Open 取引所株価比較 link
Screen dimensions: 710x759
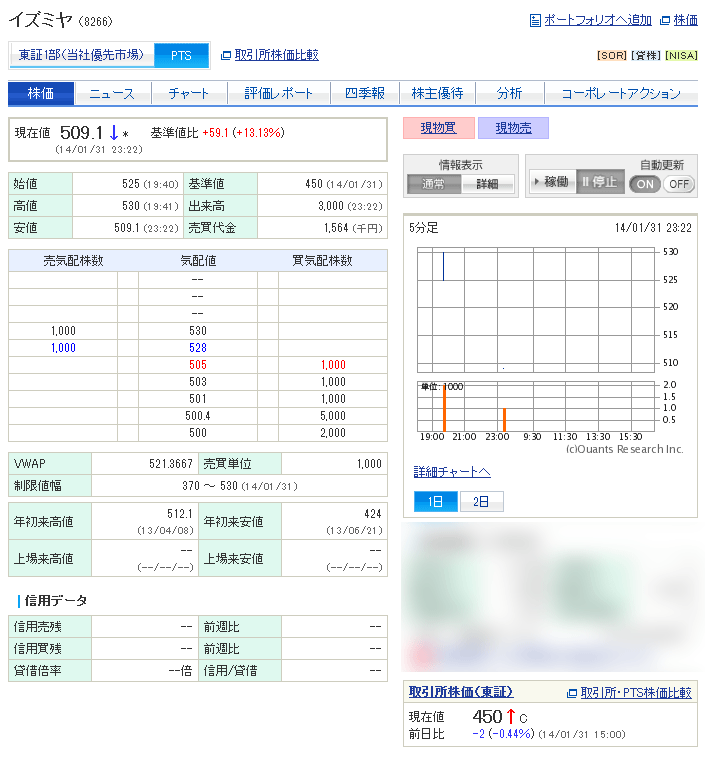(276, 55)
